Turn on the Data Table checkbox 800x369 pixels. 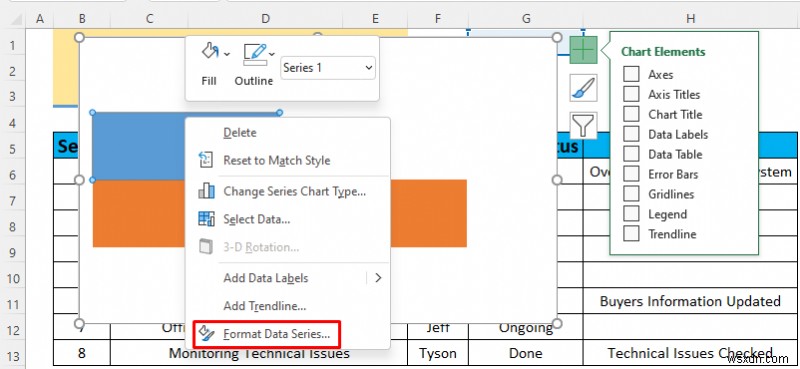[631, 154]
